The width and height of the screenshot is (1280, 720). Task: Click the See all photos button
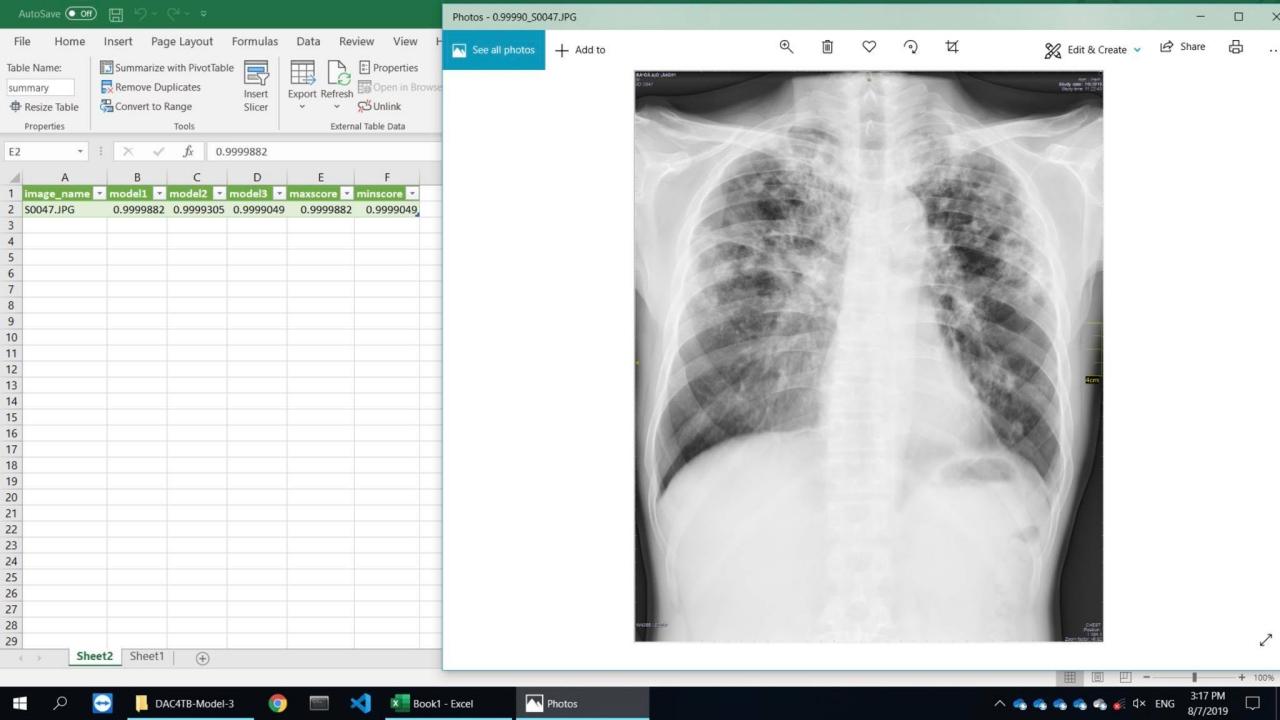[494, 50]
